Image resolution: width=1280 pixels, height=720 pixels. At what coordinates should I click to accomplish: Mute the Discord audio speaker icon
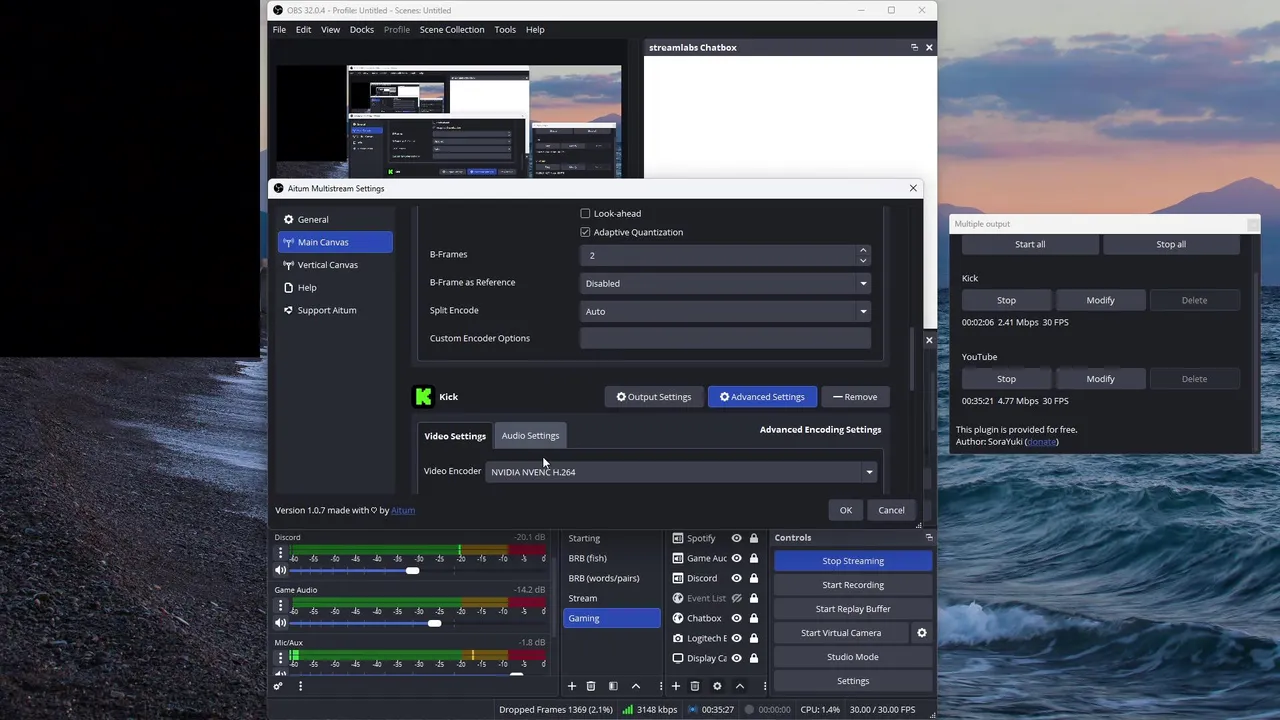click(280, 570)
